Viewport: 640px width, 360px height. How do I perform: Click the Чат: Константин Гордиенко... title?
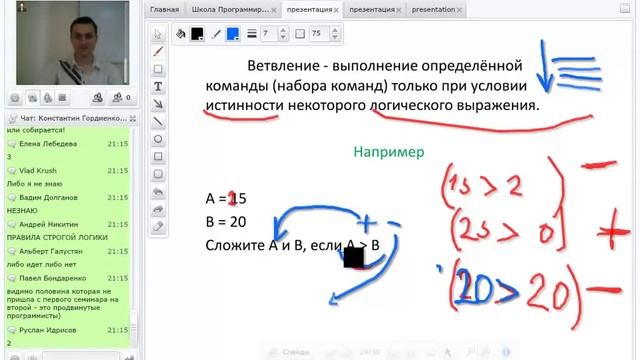pyautogui.click(x=73, y=118)
